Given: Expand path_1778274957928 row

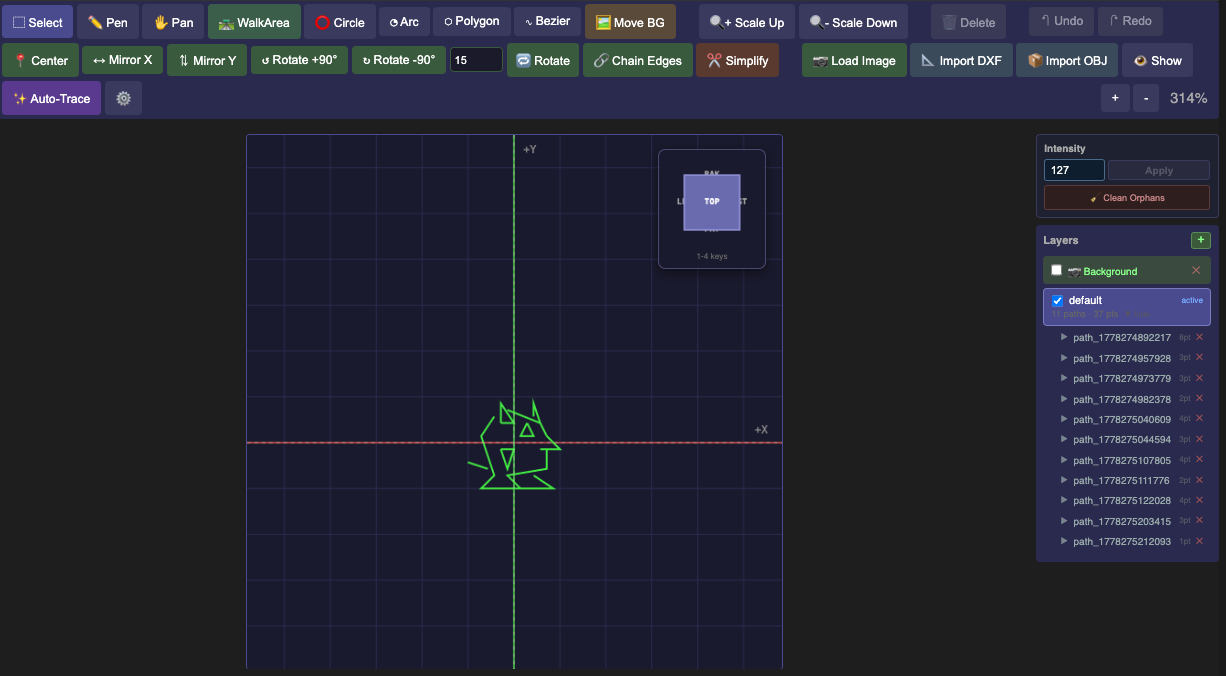Looking at the screenshot, I should coord(1064,358).
